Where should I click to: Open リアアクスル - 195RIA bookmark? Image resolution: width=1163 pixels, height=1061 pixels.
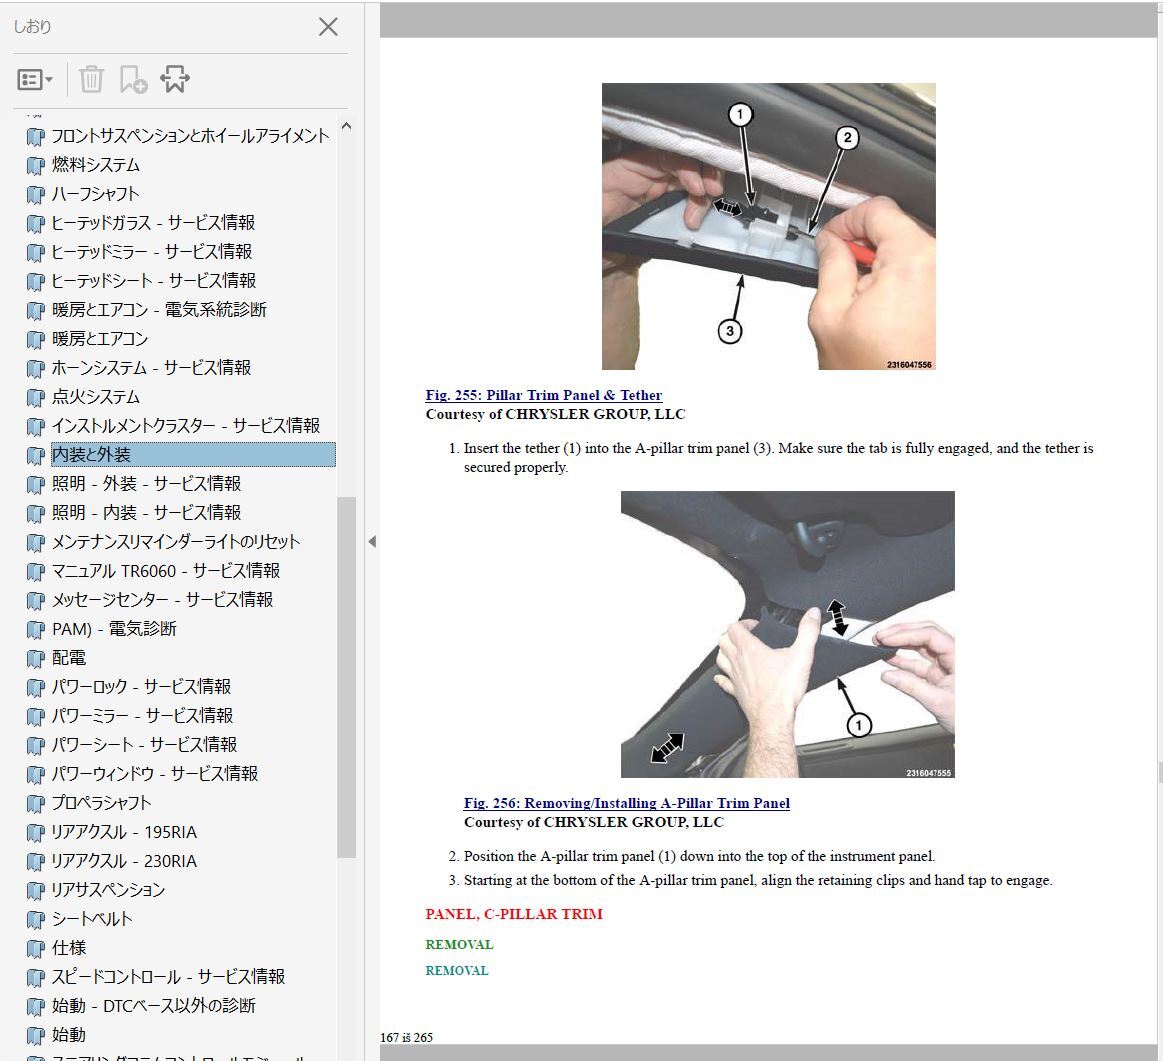tap(124, 832)
